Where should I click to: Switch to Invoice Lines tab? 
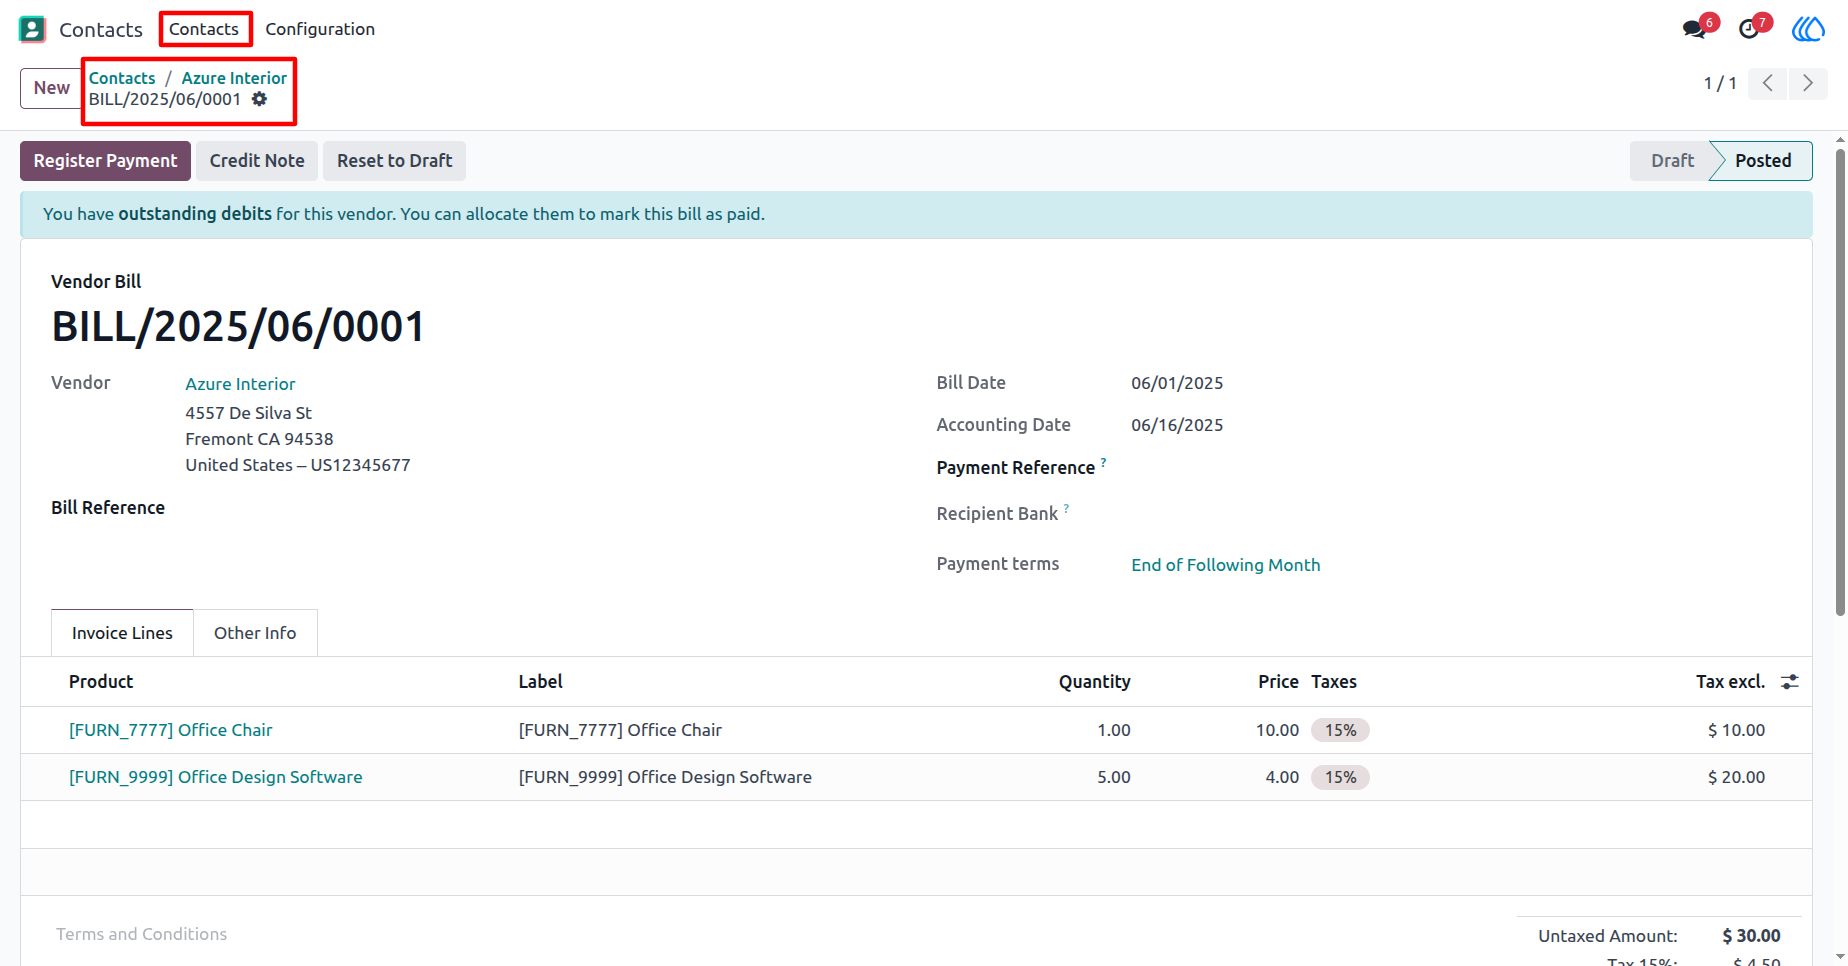click(122, 633)
